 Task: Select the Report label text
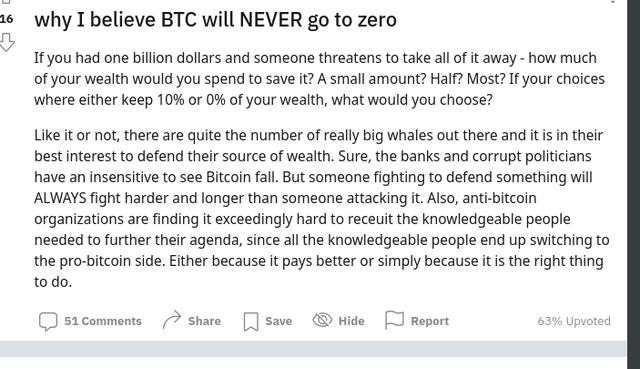coord(430,321)
